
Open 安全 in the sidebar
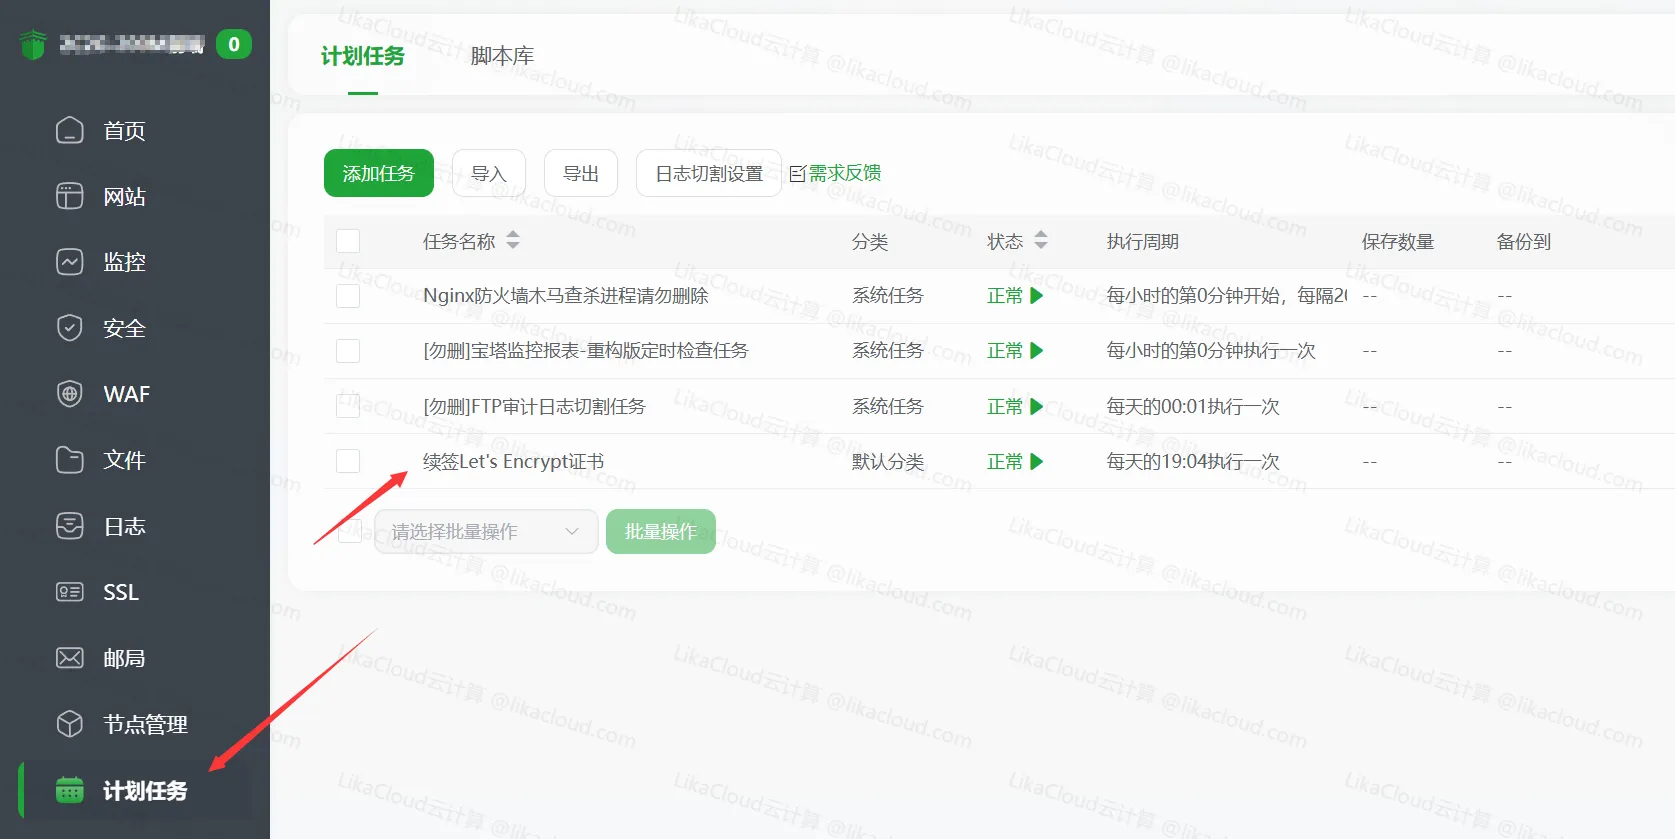click(125, 328)
